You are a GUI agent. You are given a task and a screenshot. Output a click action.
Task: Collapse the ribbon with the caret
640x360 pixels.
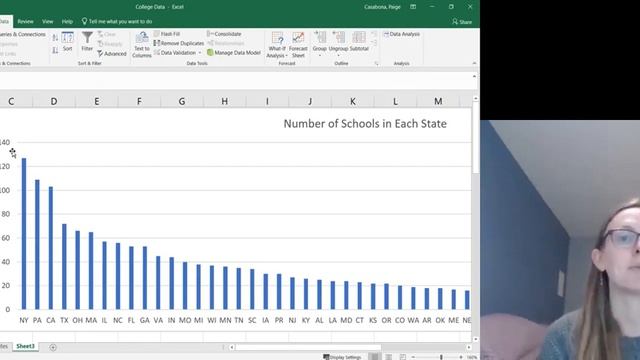tap(474, 63)
